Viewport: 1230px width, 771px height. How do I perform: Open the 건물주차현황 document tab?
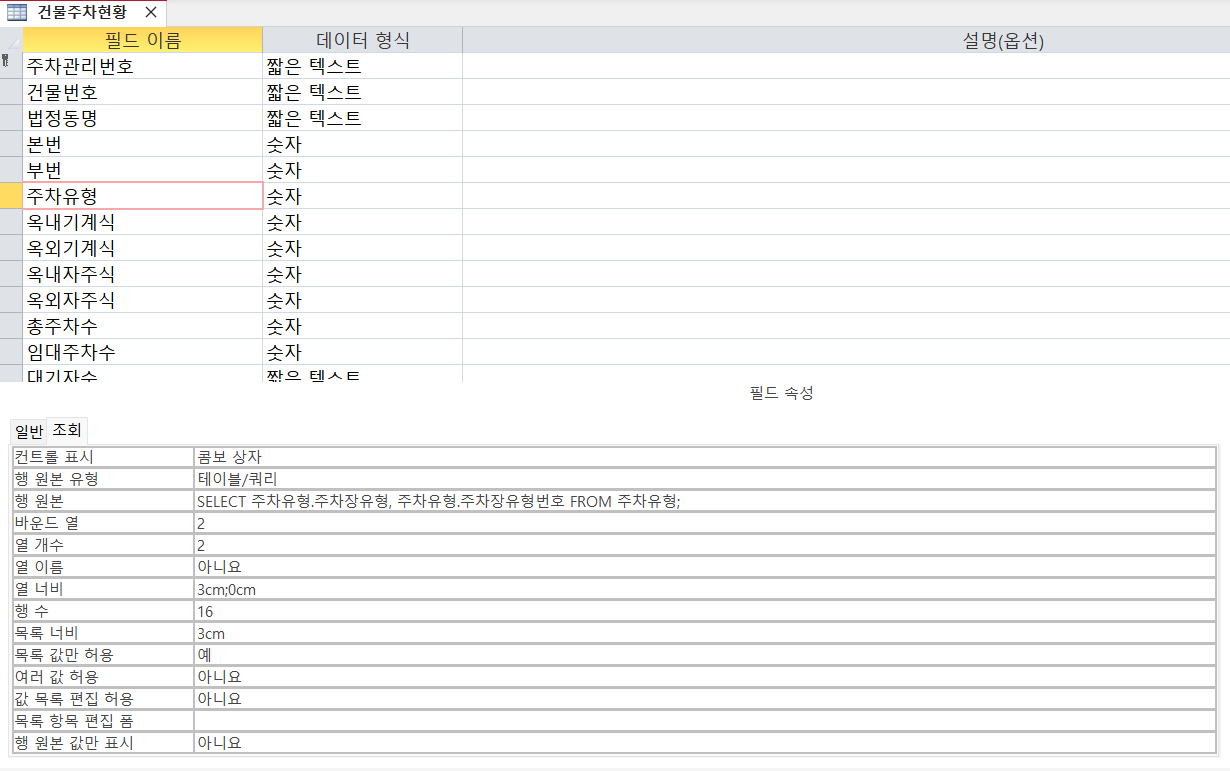pos(82,12)
